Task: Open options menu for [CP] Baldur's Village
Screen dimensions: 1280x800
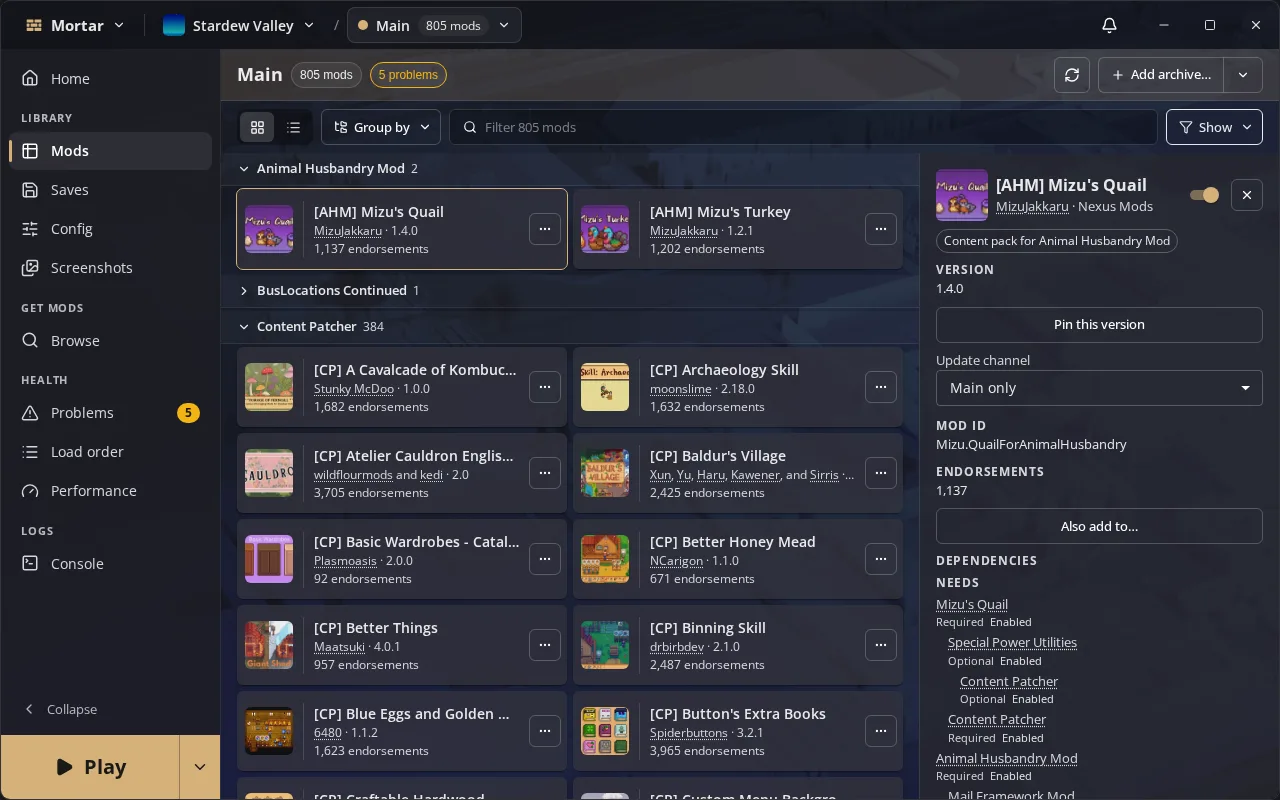Action: point(881,473)
